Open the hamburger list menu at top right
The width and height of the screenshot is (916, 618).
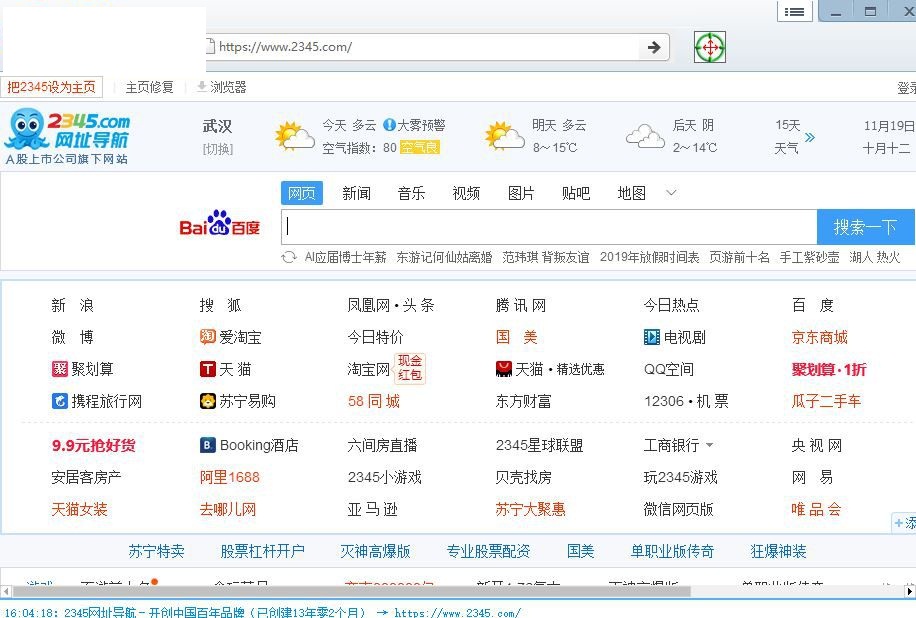tap(795, 11)
